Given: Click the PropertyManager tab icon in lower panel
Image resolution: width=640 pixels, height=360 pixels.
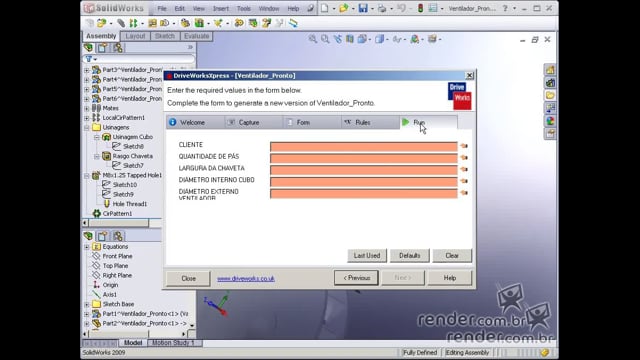Looking at the screenshot, I should pos(102,236).
